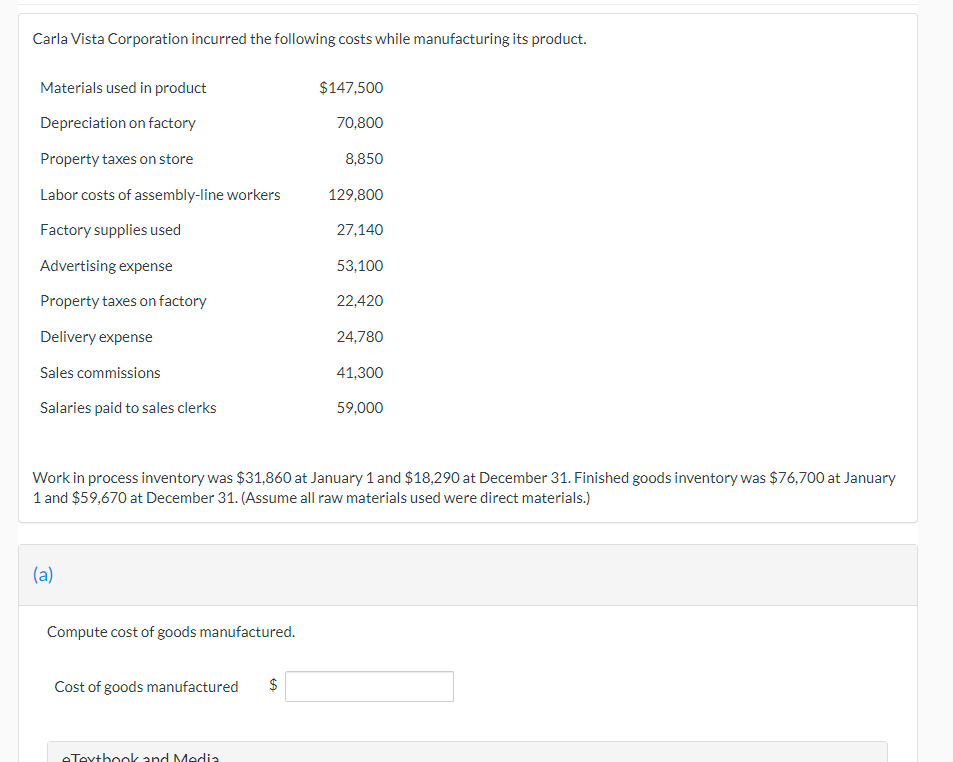Select the 59,000 value for sales clerks
The width and height of the screenshot is (953, 762).
point(360,407)
